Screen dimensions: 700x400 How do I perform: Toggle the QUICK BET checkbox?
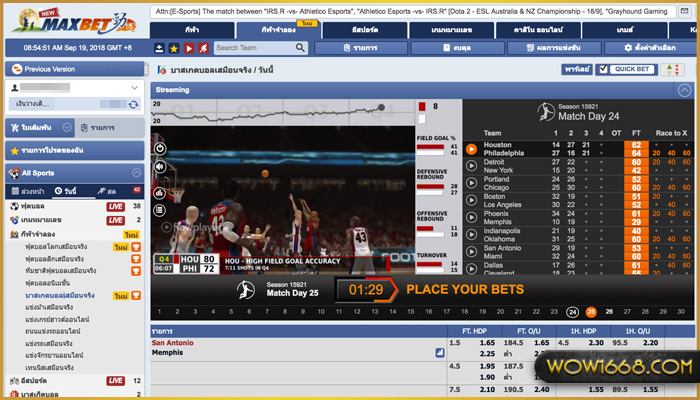pyautogui.click(x=603, y=70)
